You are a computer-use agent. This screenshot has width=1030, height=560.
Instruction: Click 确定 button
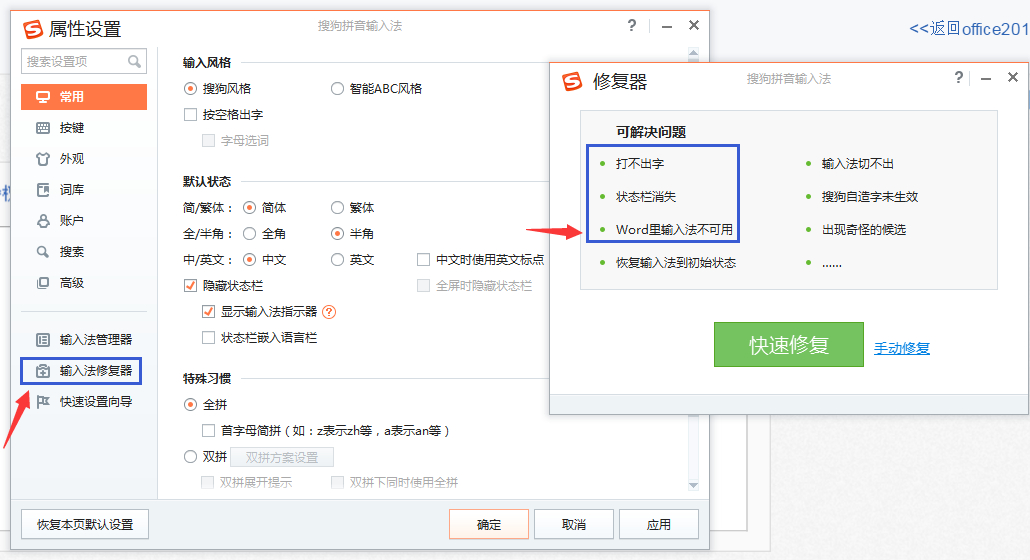coord(489,525)
